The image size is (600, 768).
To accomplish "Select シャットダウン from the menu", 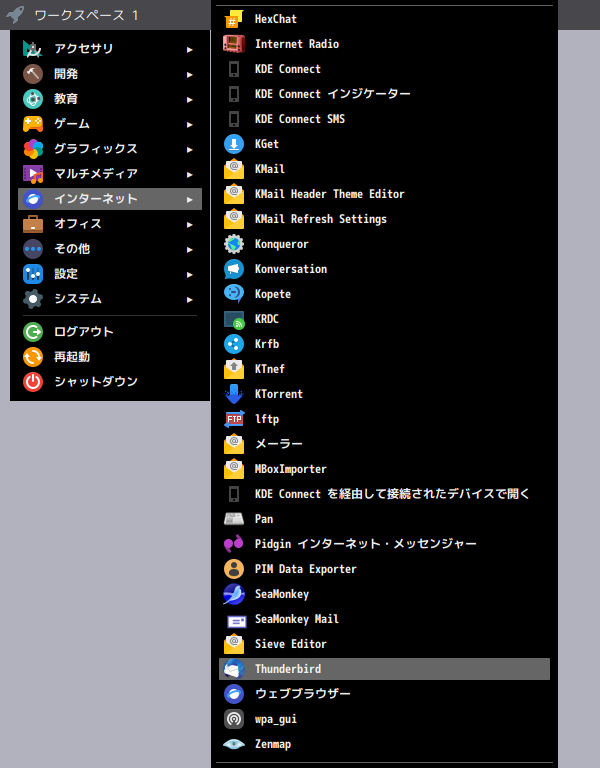I will 110,382.
